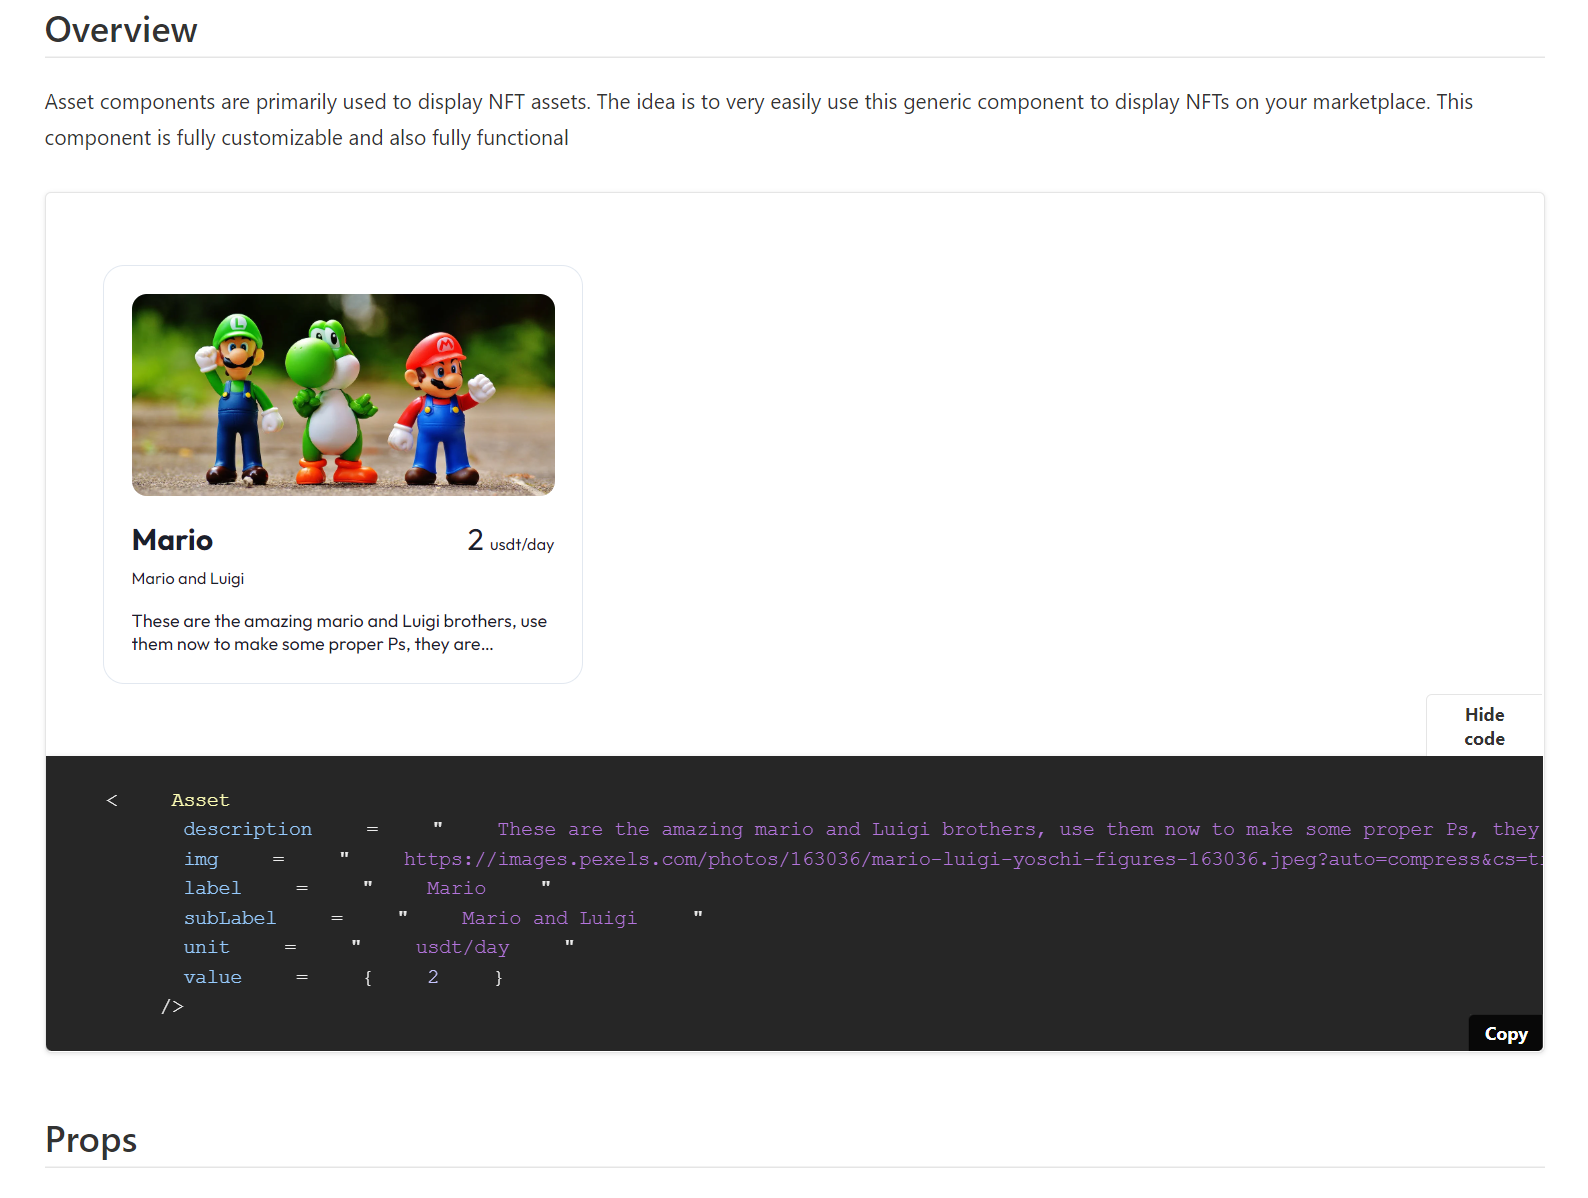1588x1198 pixels.
Task: Click the asset card description paragraph
Action: coord(339,633)
